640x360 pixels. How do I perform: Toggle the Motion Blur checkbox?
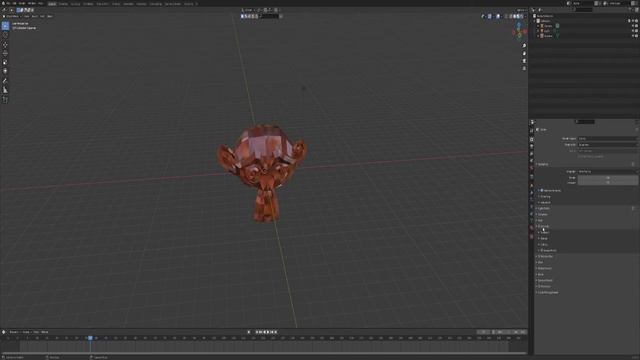(540, 256)
